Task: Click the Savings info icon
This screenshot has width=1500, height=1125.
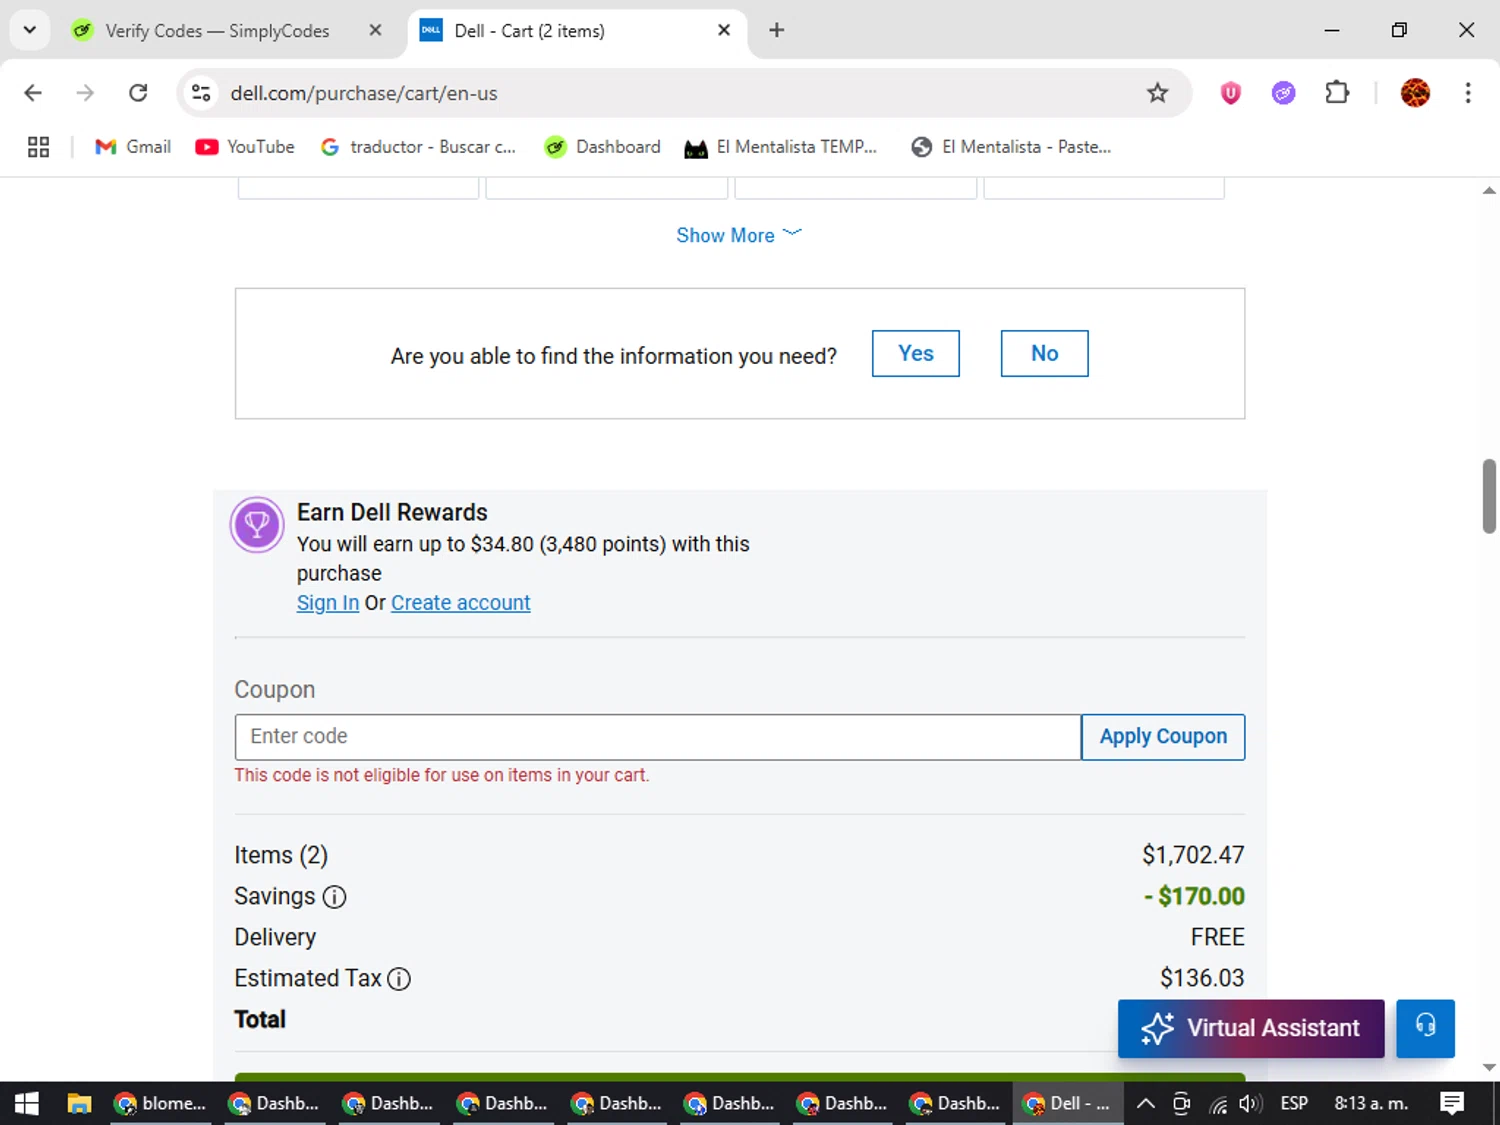Action: tap(335, 897)
